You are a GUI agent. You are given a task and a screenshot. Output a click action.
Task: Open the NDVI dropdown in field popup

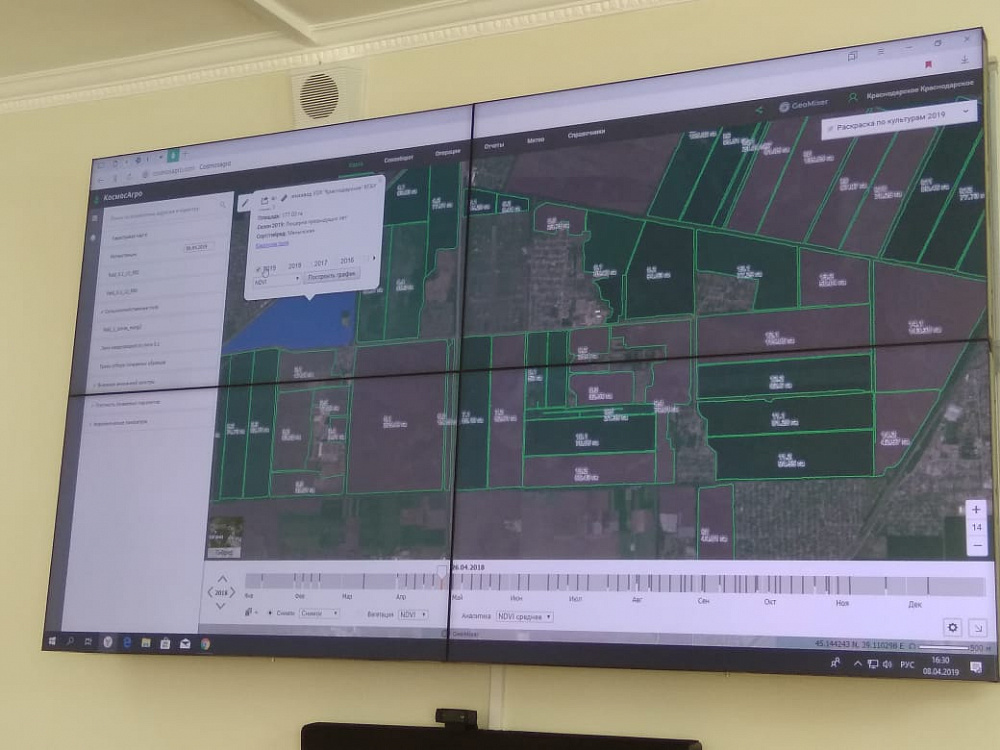[277, 281]
